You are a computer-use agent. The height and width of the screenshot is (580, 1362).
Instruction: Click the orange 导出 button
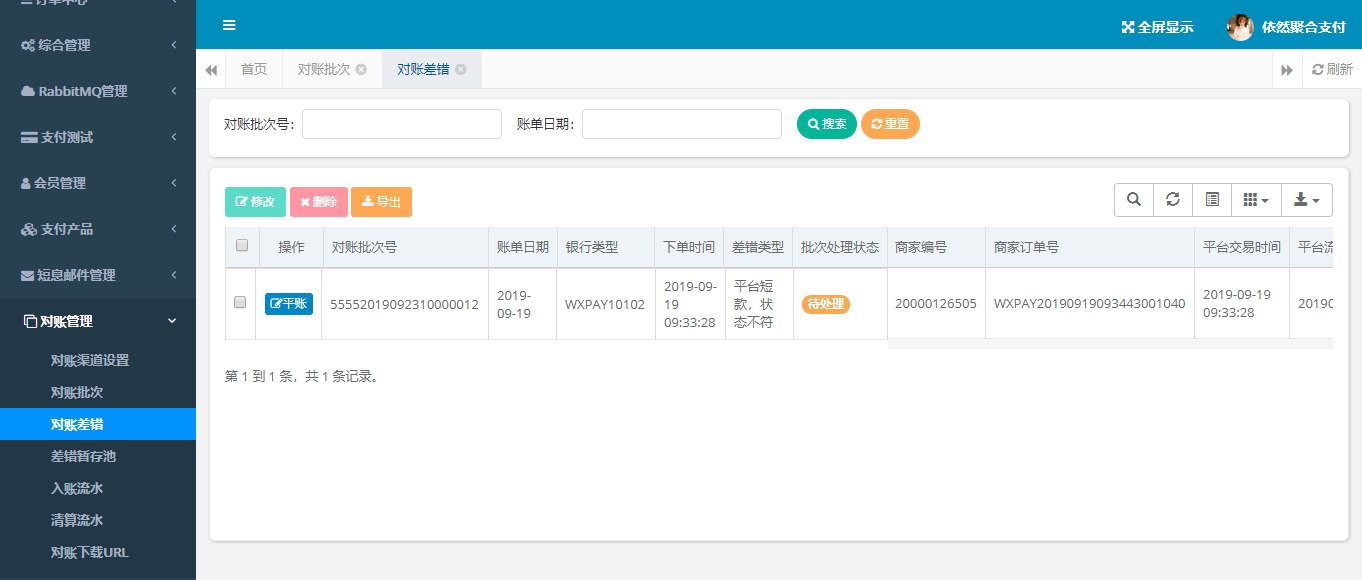382,202
